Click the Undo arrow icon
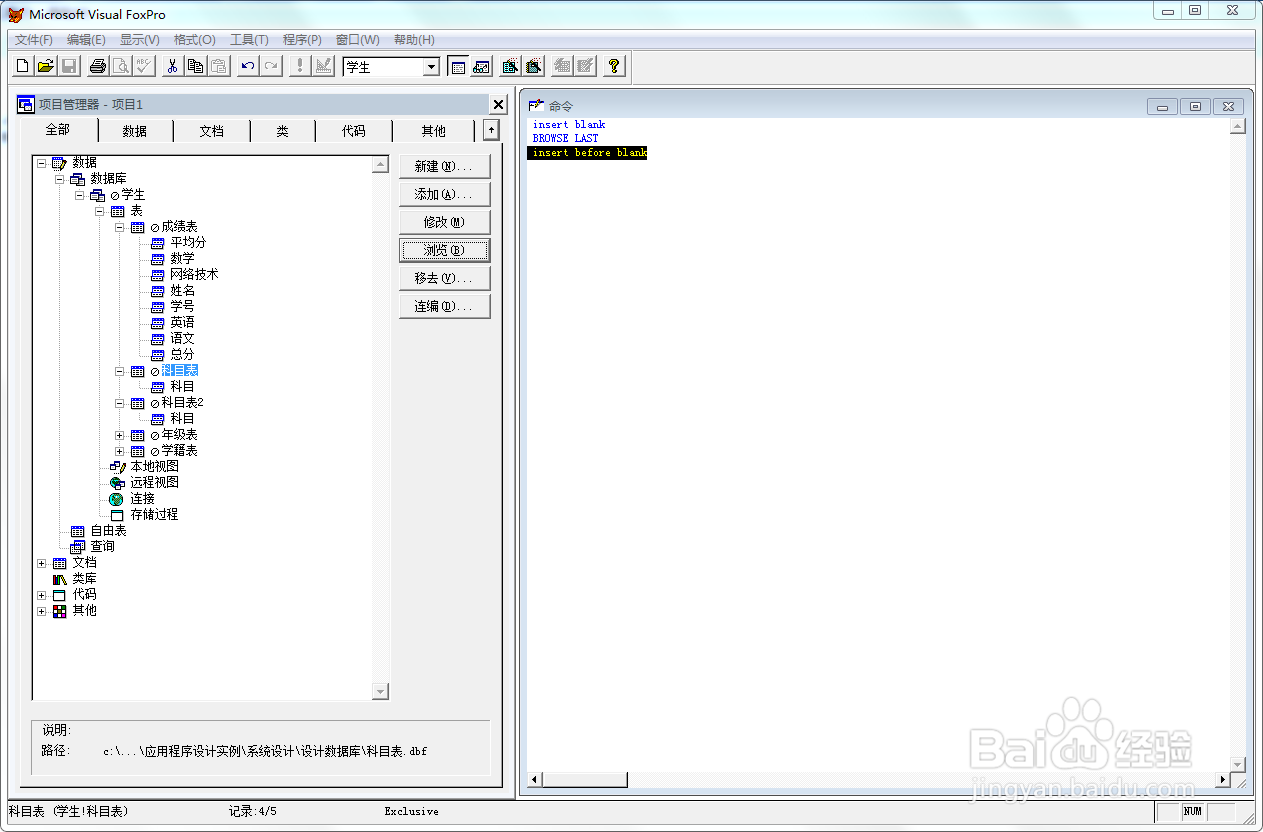Screen dimensions: 1263x832 248,66
